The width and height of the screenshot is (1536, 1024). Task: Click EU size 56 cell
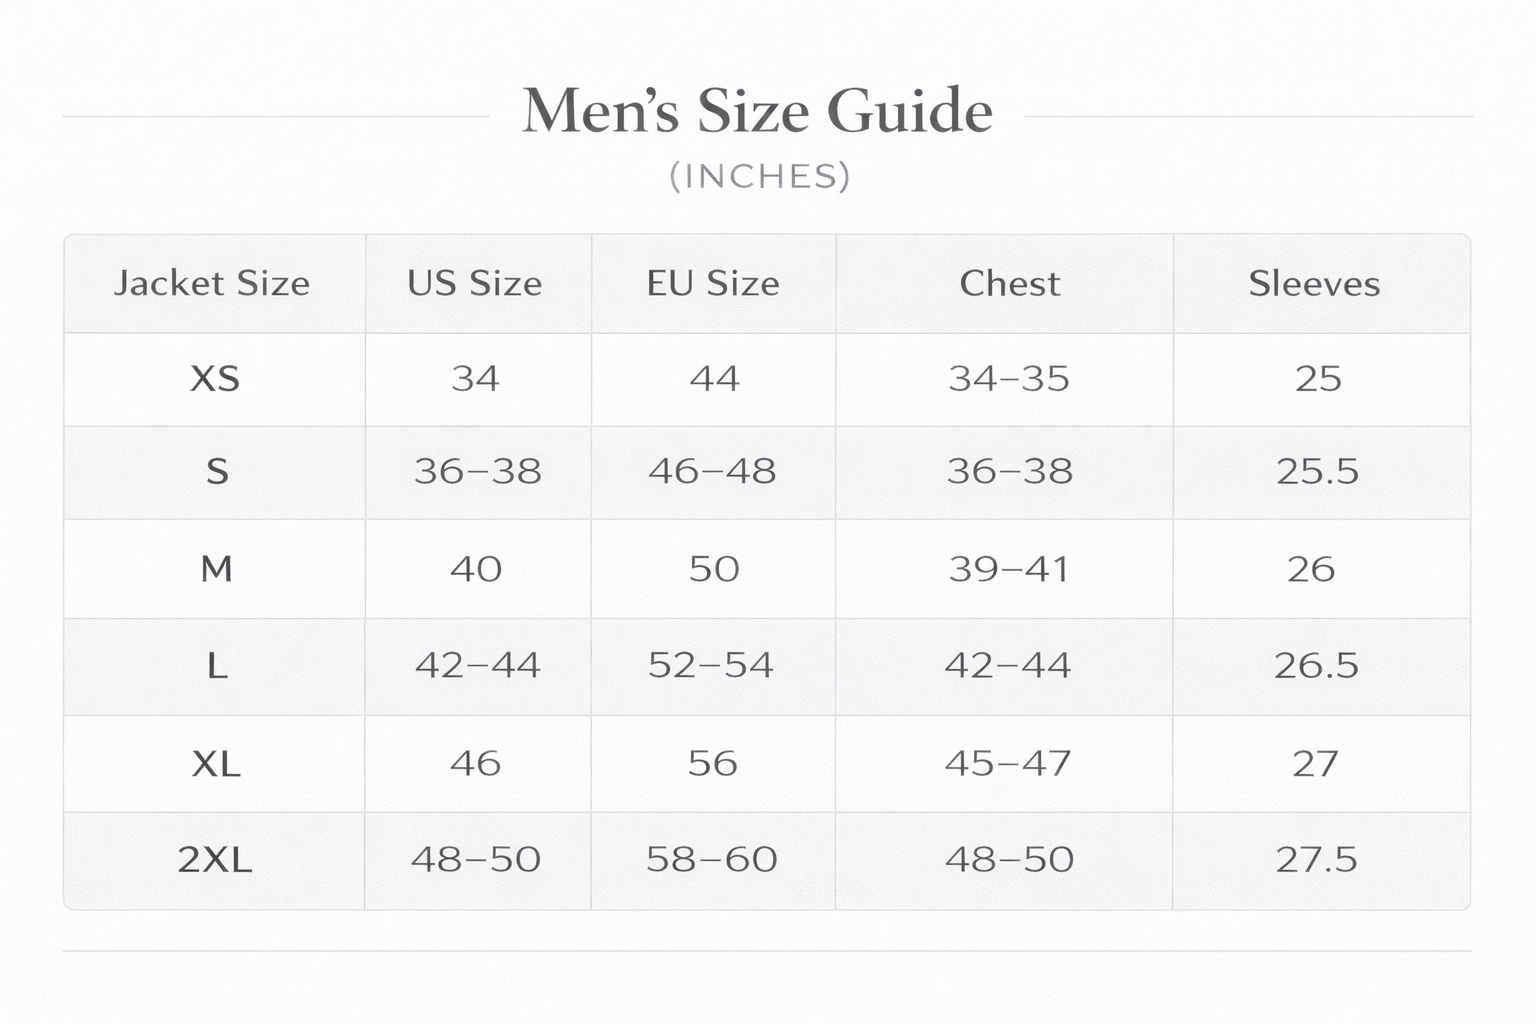tap(712, 764)
